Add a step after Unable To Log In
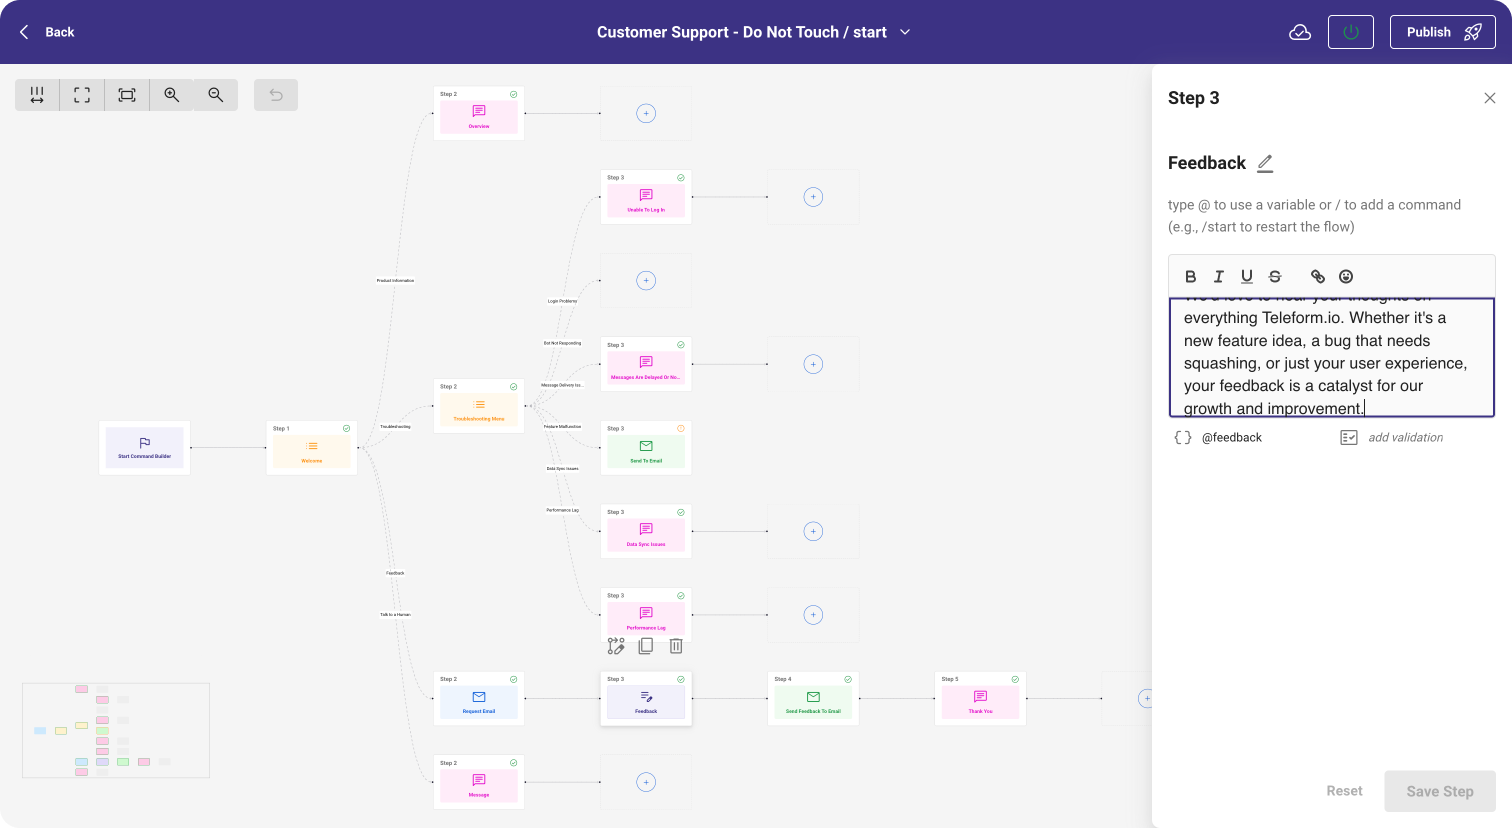 pos(813,197)
